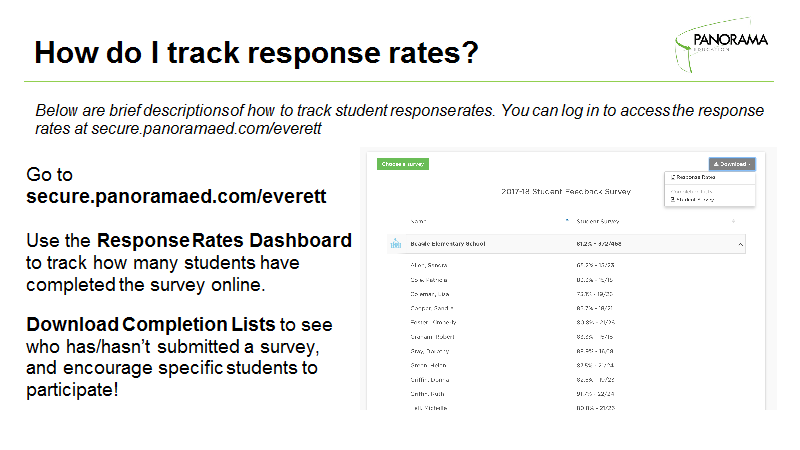The image size is (800, 450).
Task: Click the italic secure.panoramaed.com/everett address
Action: 206,129
